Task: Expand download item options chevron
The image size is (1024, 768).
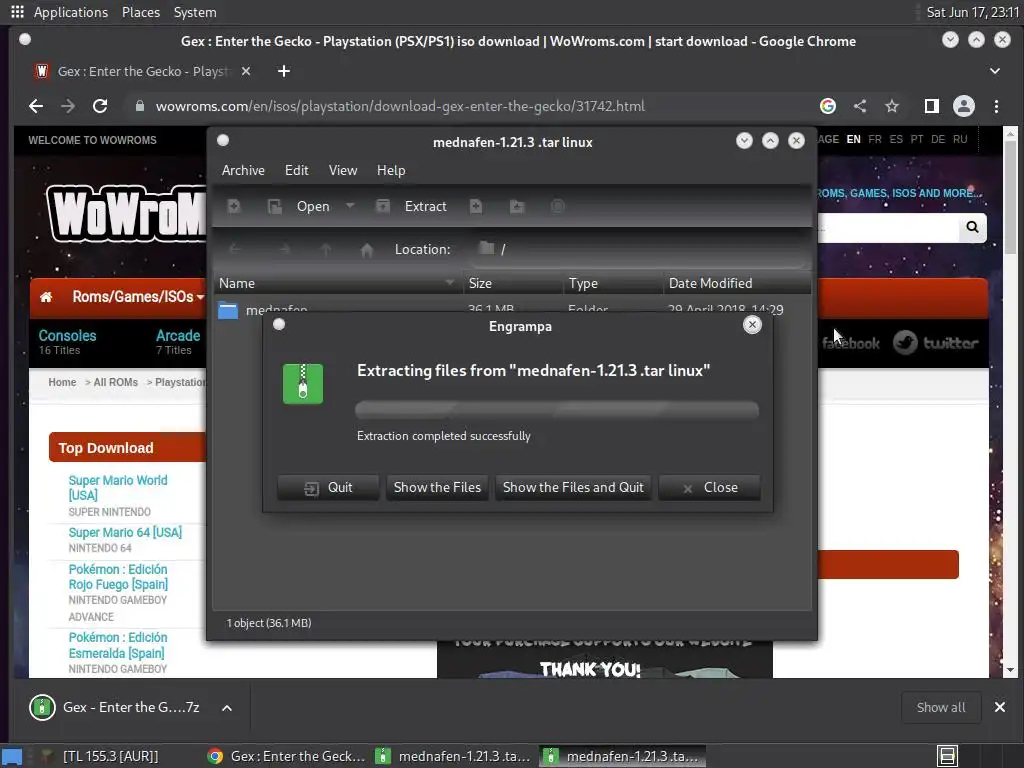Action: pos(227,708)
